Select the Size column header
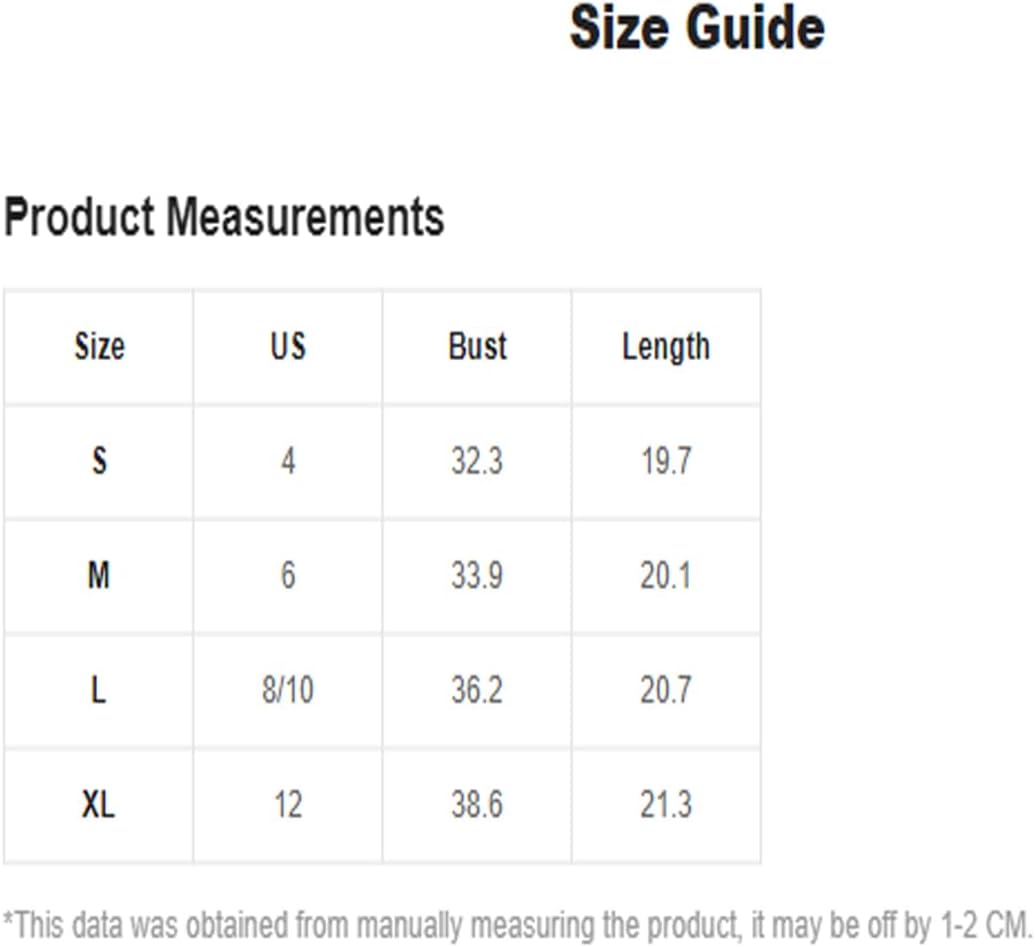1035x947 pixels. (x=99, y=346)
